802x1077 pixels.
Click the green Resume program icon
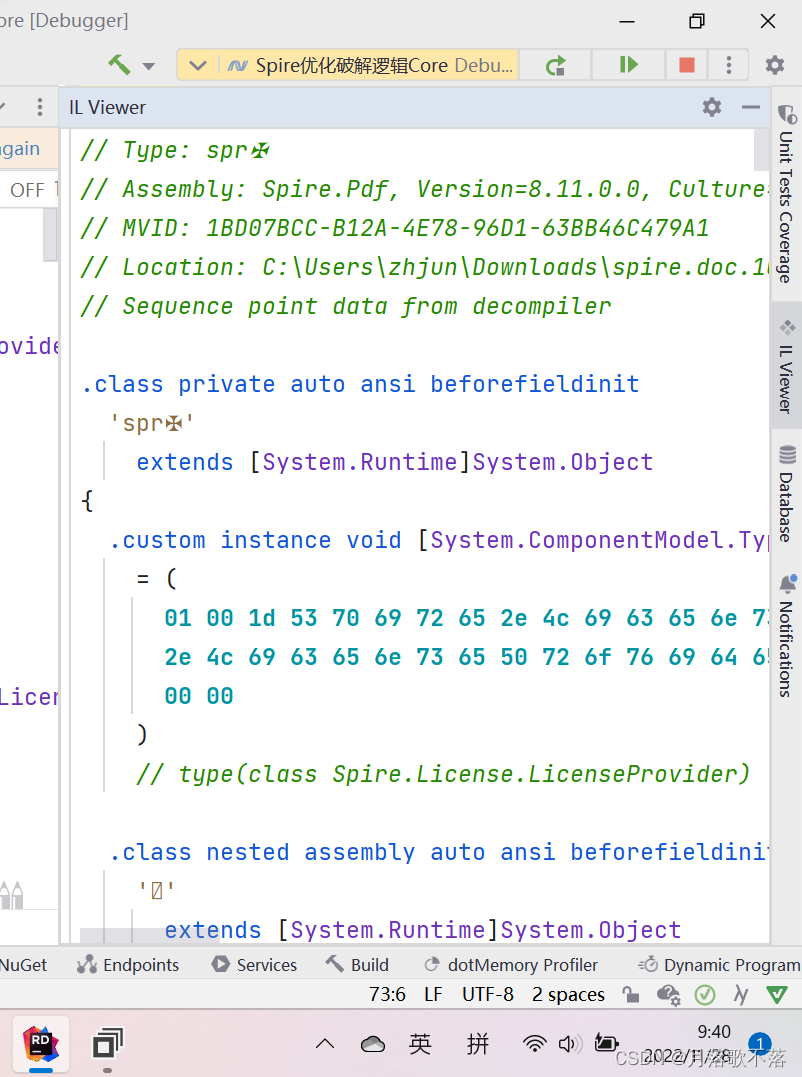coord(628,65)
